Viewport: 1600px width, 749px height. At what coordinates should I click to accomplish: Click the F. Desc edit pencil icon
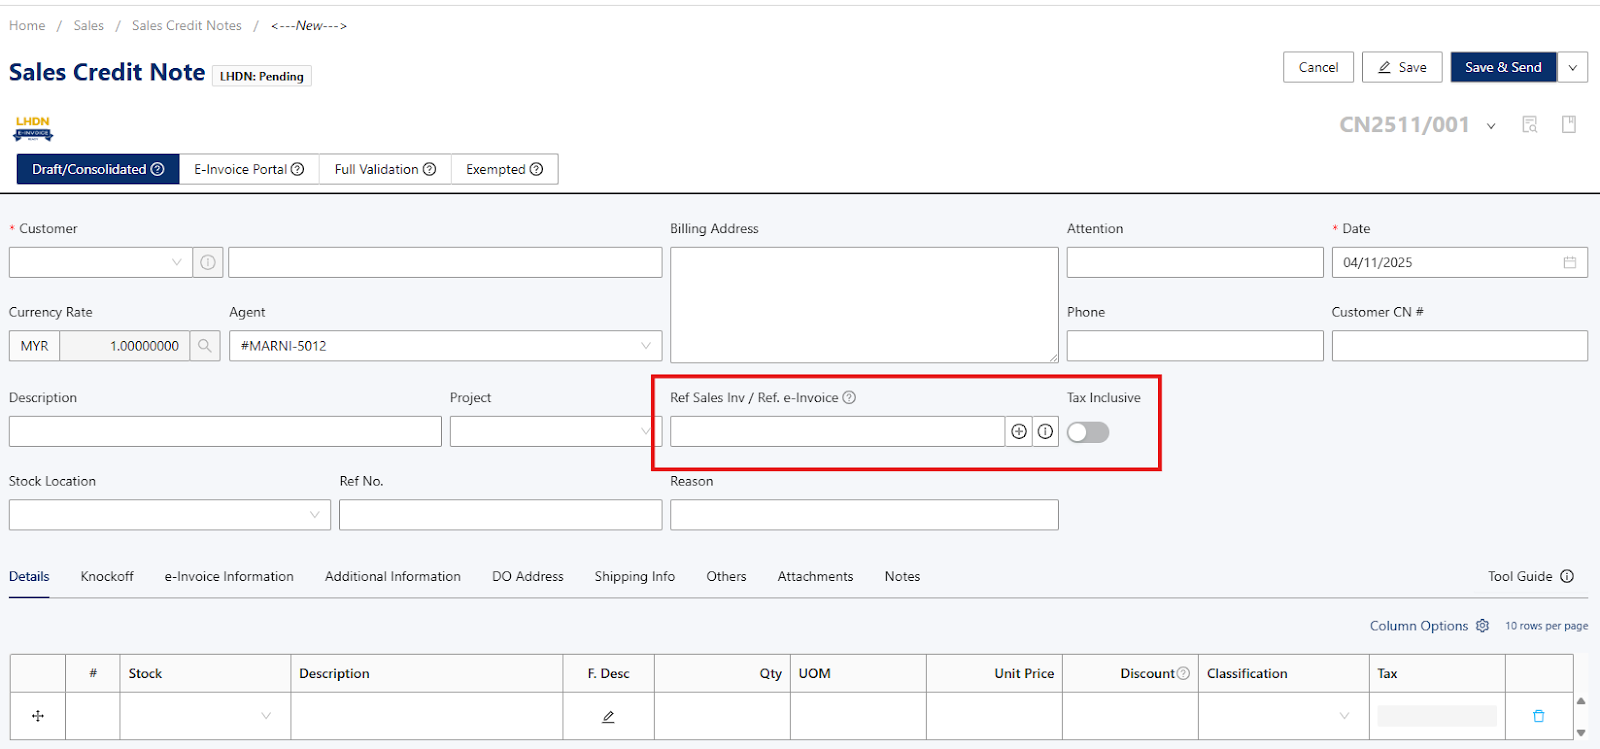(x=608, y=716)
